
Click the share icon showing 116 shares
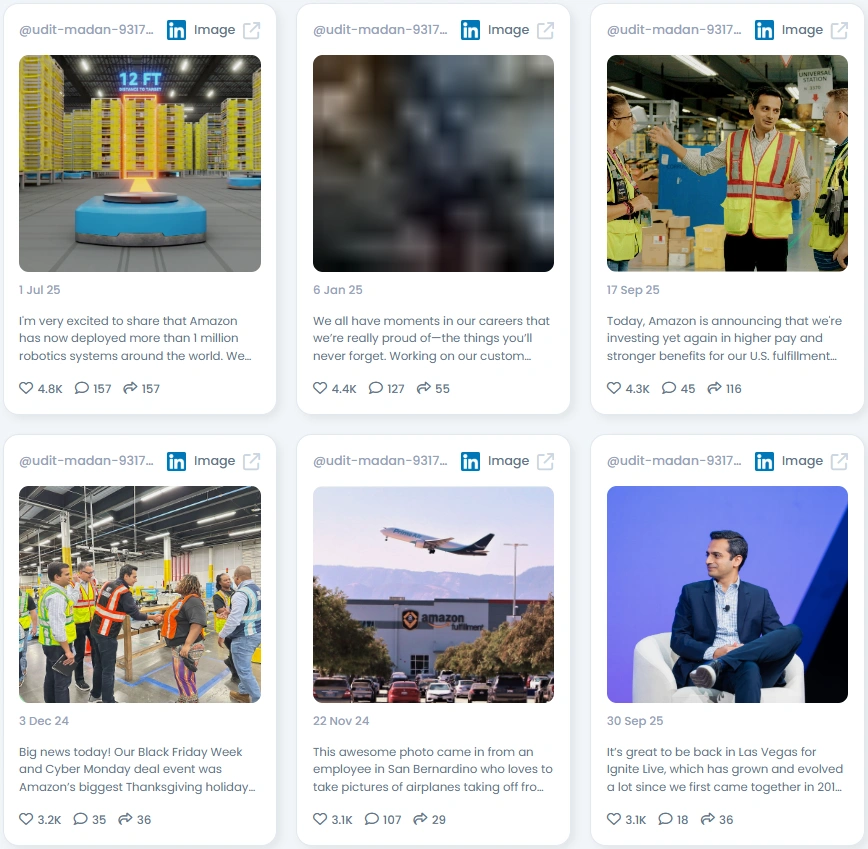(x=714, y=388)
